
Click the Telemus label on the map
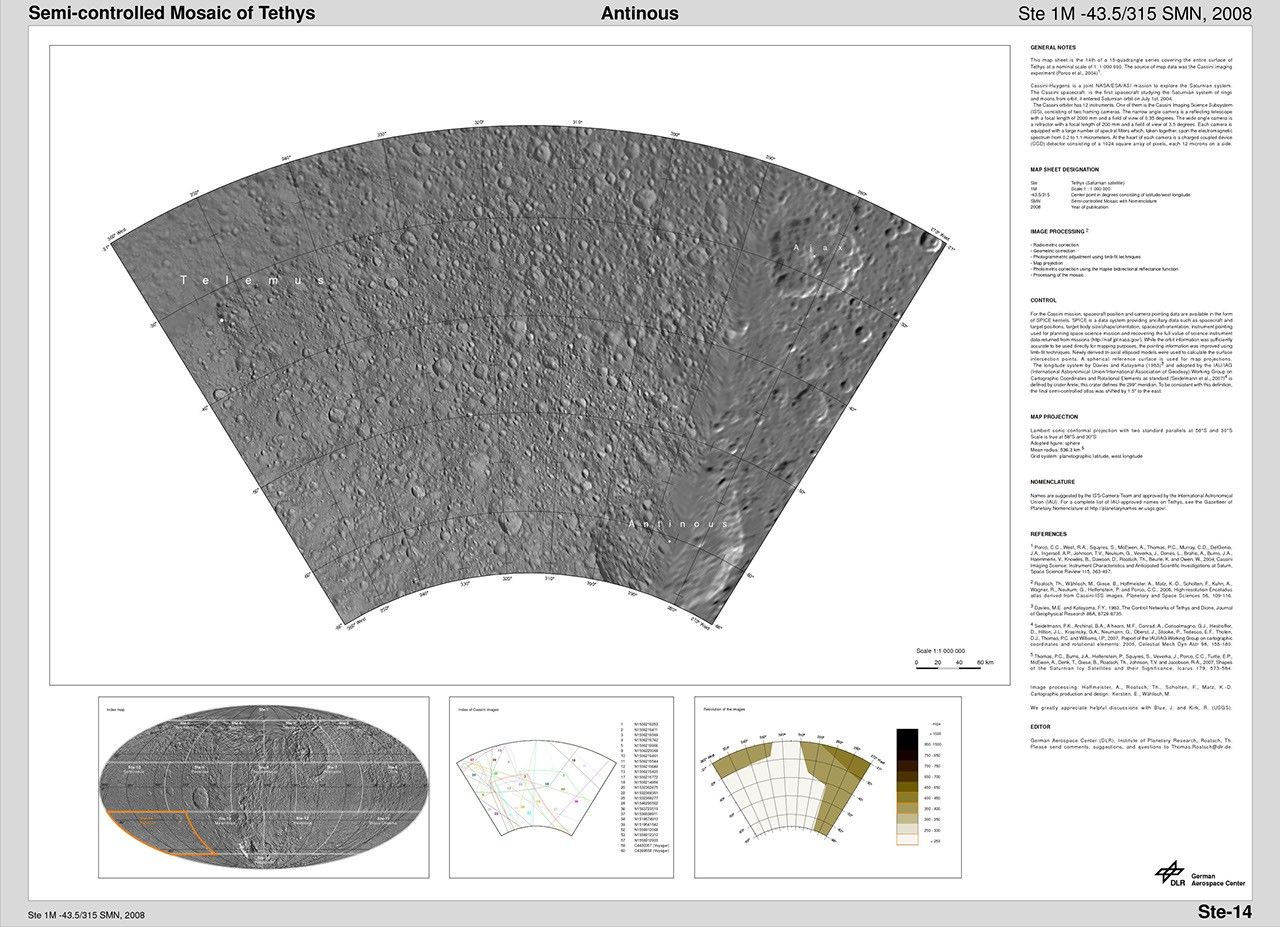point(253,281)
